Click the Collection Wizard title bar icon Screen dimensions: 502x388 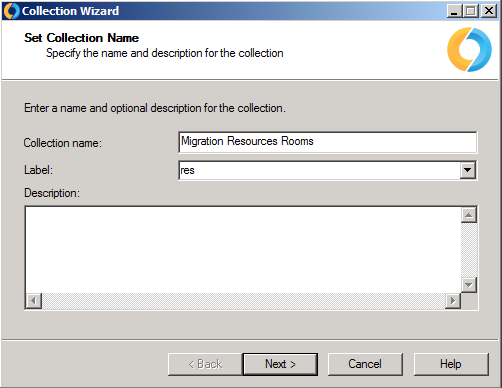click(11, 11)
